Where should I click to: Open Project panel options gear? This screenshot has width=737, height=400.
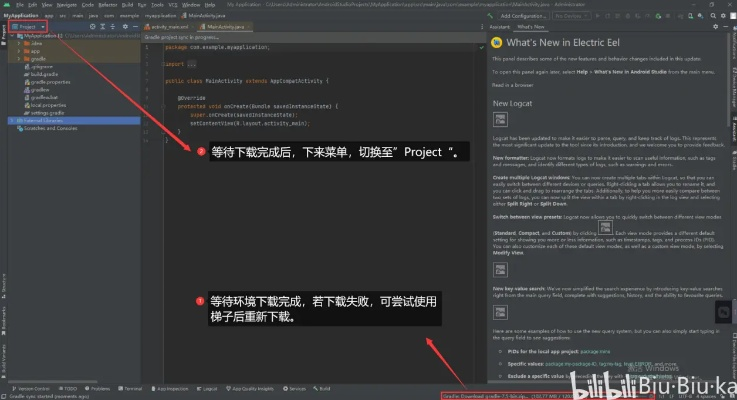pos(125,27)
